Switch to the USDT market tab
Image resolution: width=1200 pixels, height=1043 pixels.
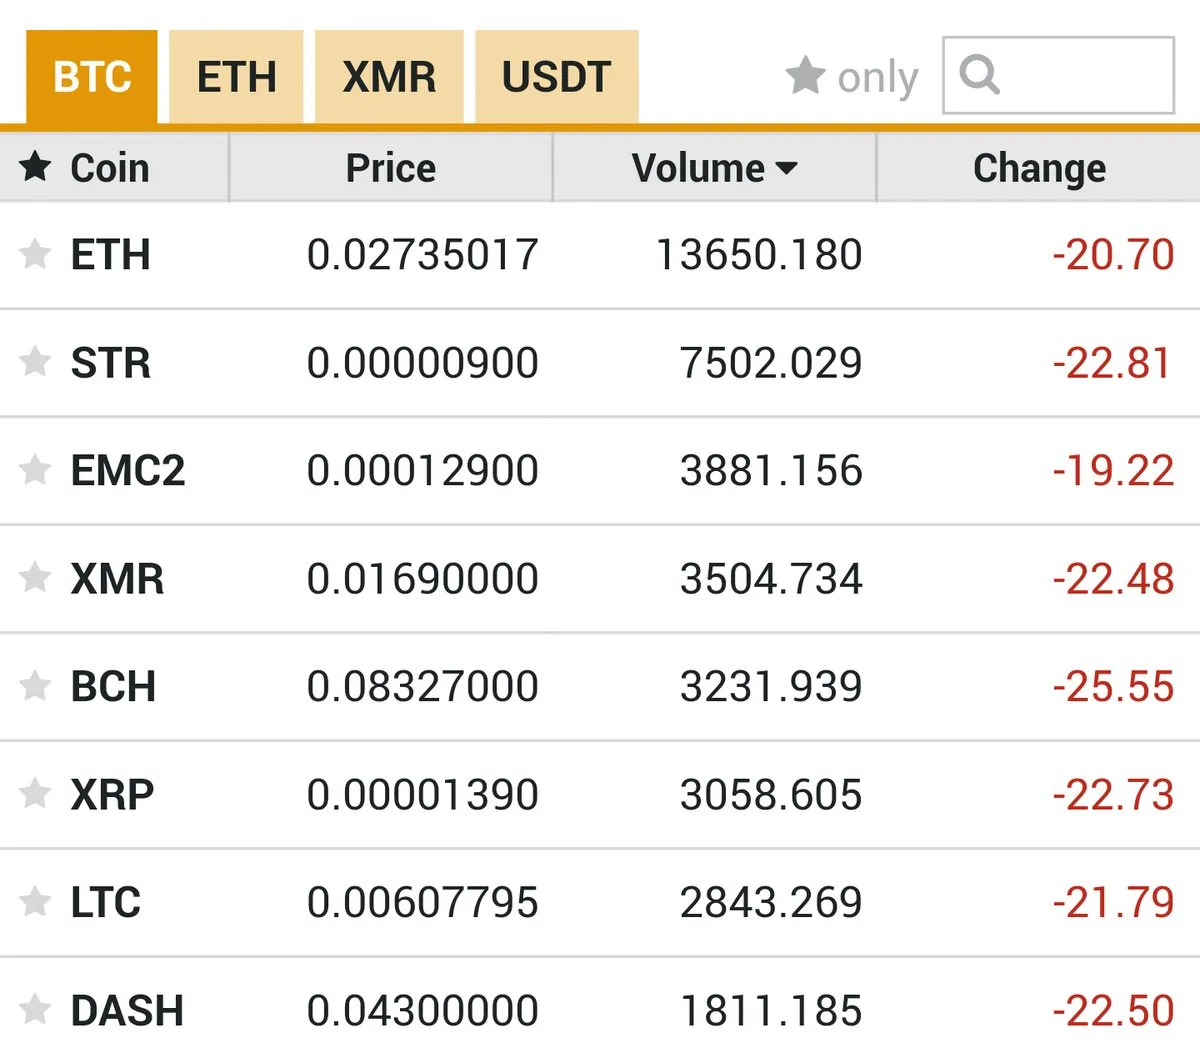556,77
